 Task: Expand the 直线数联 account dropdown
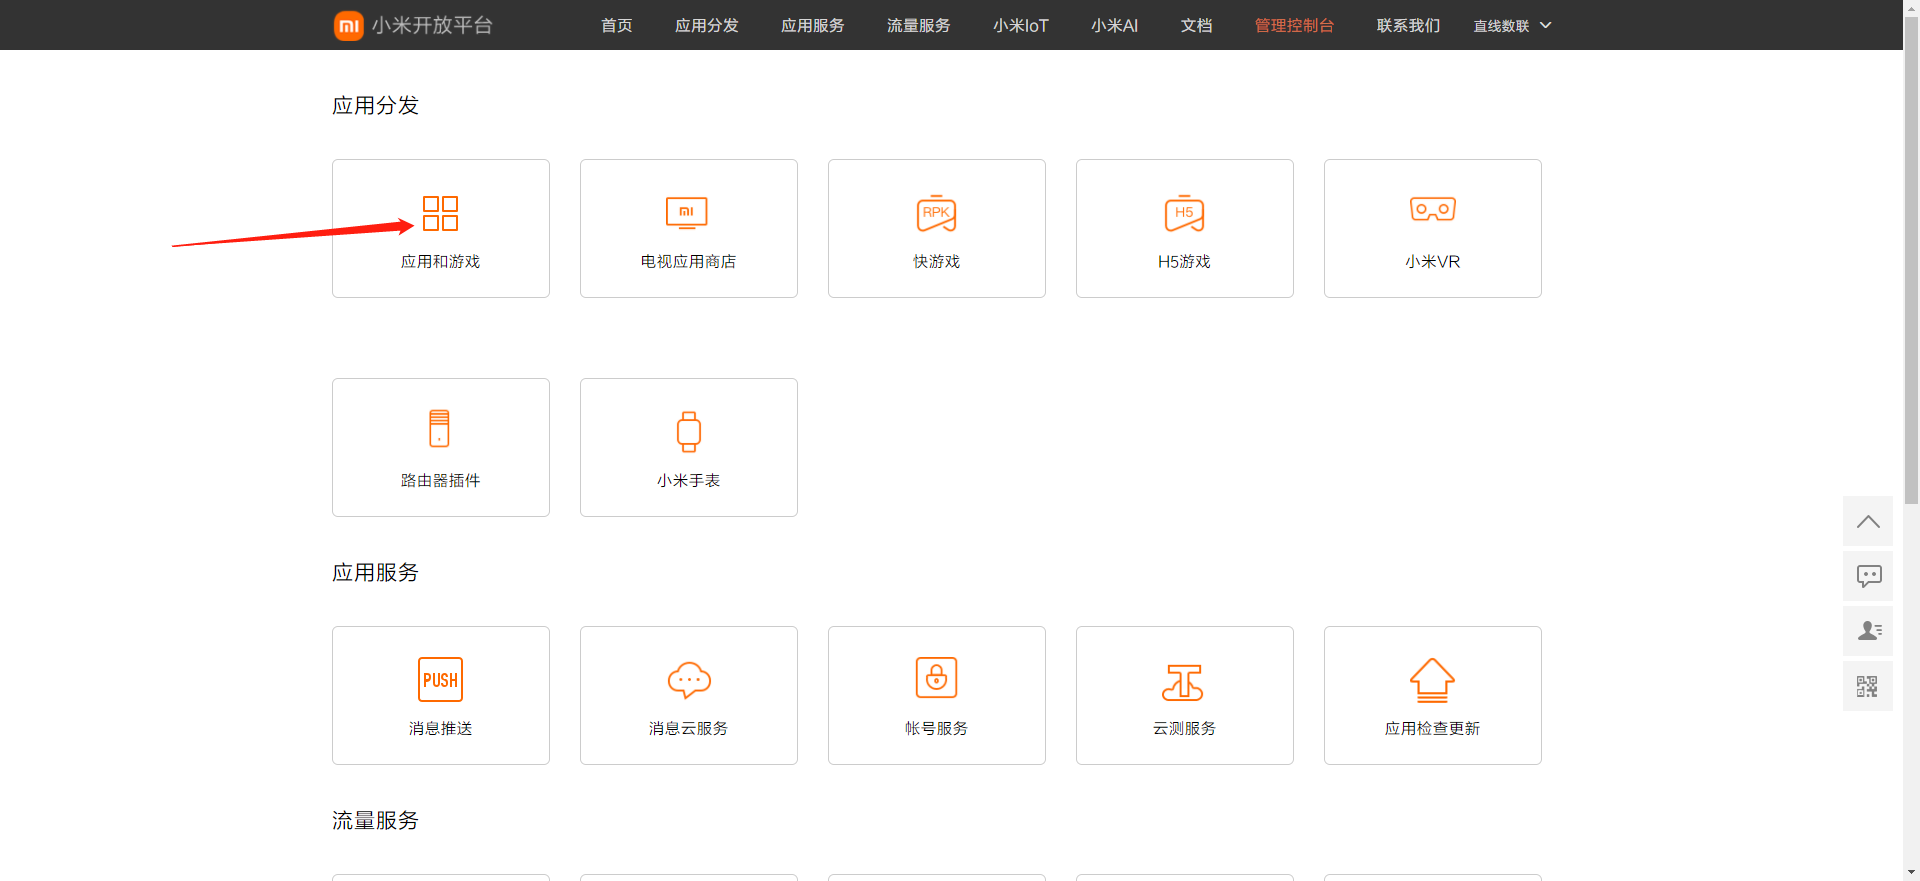point(1512,26)
